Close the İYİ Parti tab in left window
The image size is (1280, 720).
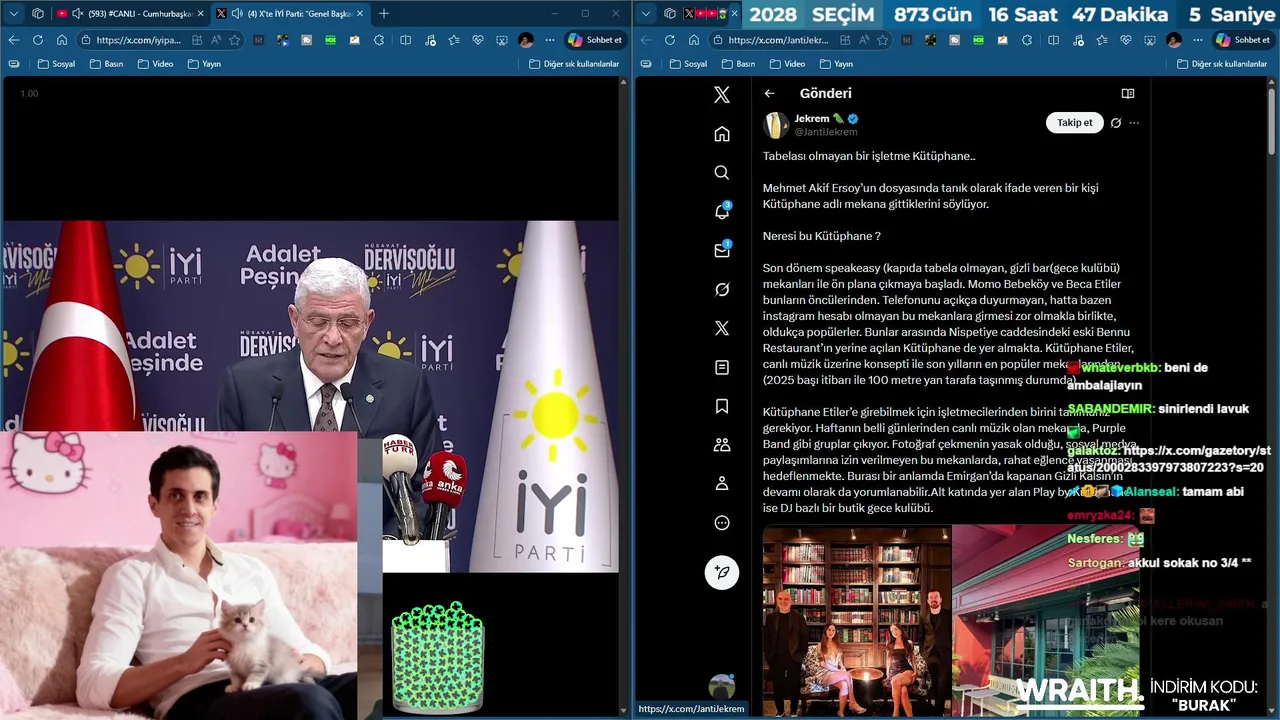pyautogui.click(x=360, y=13)
